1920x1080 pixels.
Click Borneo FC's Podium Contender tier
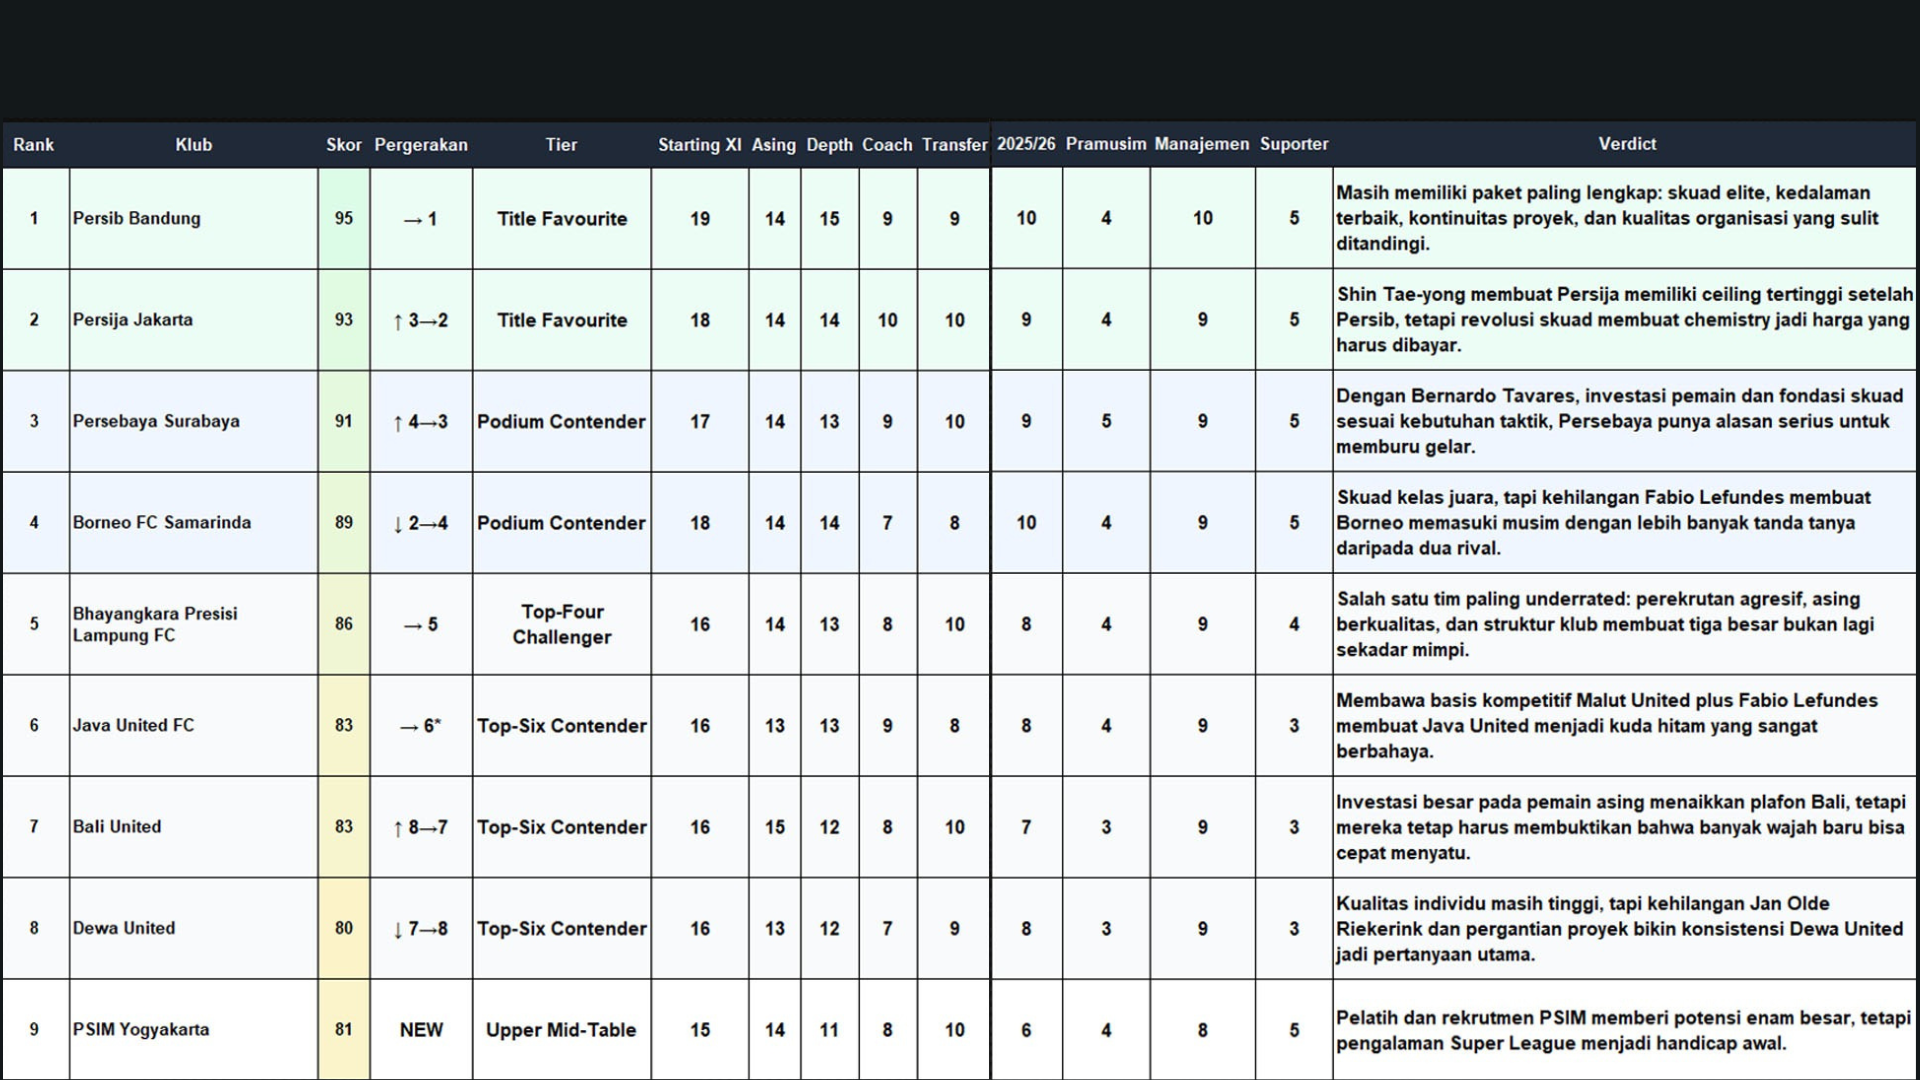tap(562, 522)
